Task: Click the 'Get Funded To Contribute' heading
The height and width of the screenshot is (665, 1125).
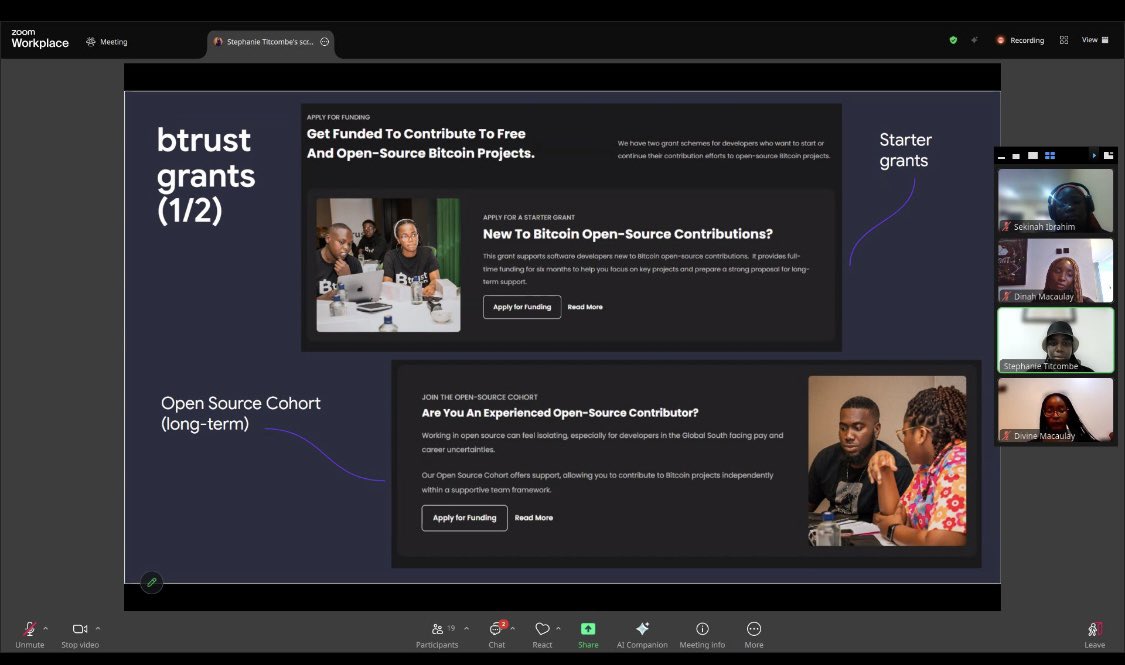Action: pos(420,143)
